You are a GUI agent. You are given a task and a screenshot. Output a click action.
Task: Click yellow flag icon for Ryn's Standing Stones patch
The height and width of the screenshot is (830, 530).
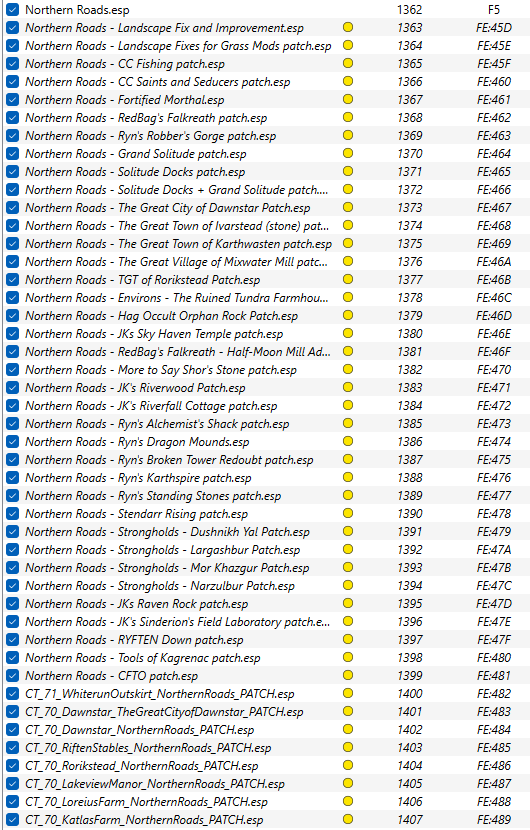[348, 495]
